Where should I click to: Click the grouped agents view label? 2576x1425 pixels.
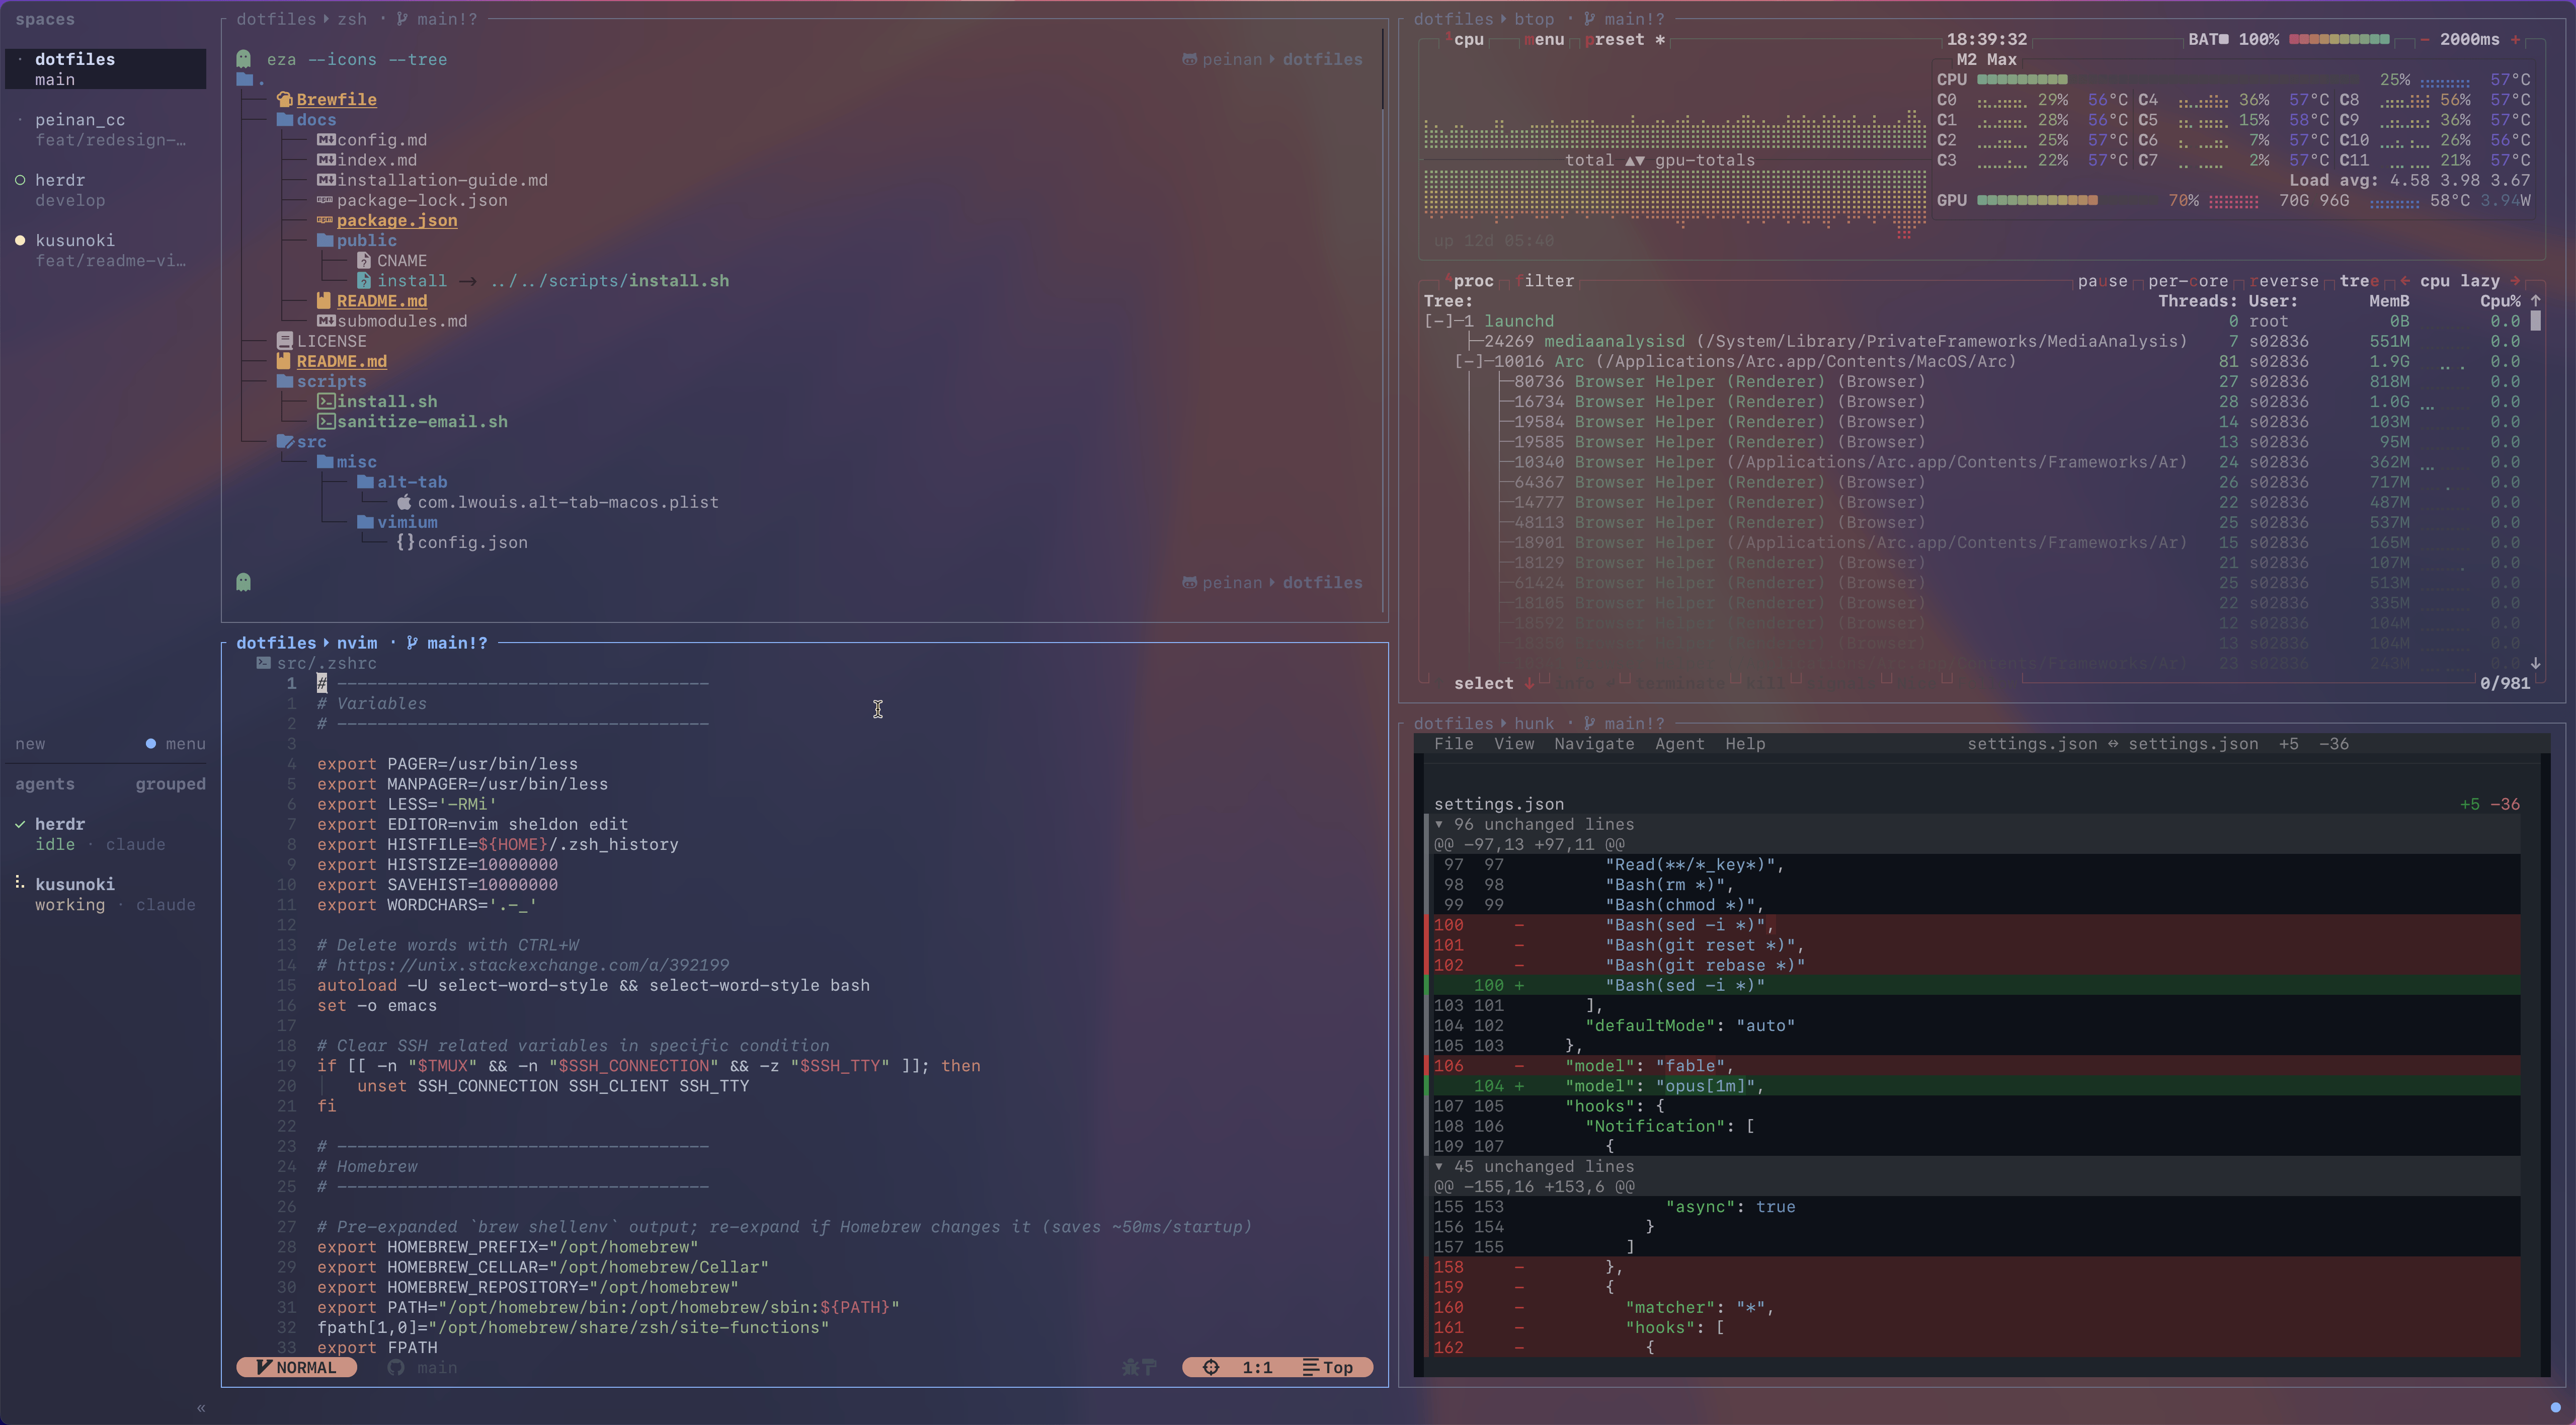coord(170,784)
